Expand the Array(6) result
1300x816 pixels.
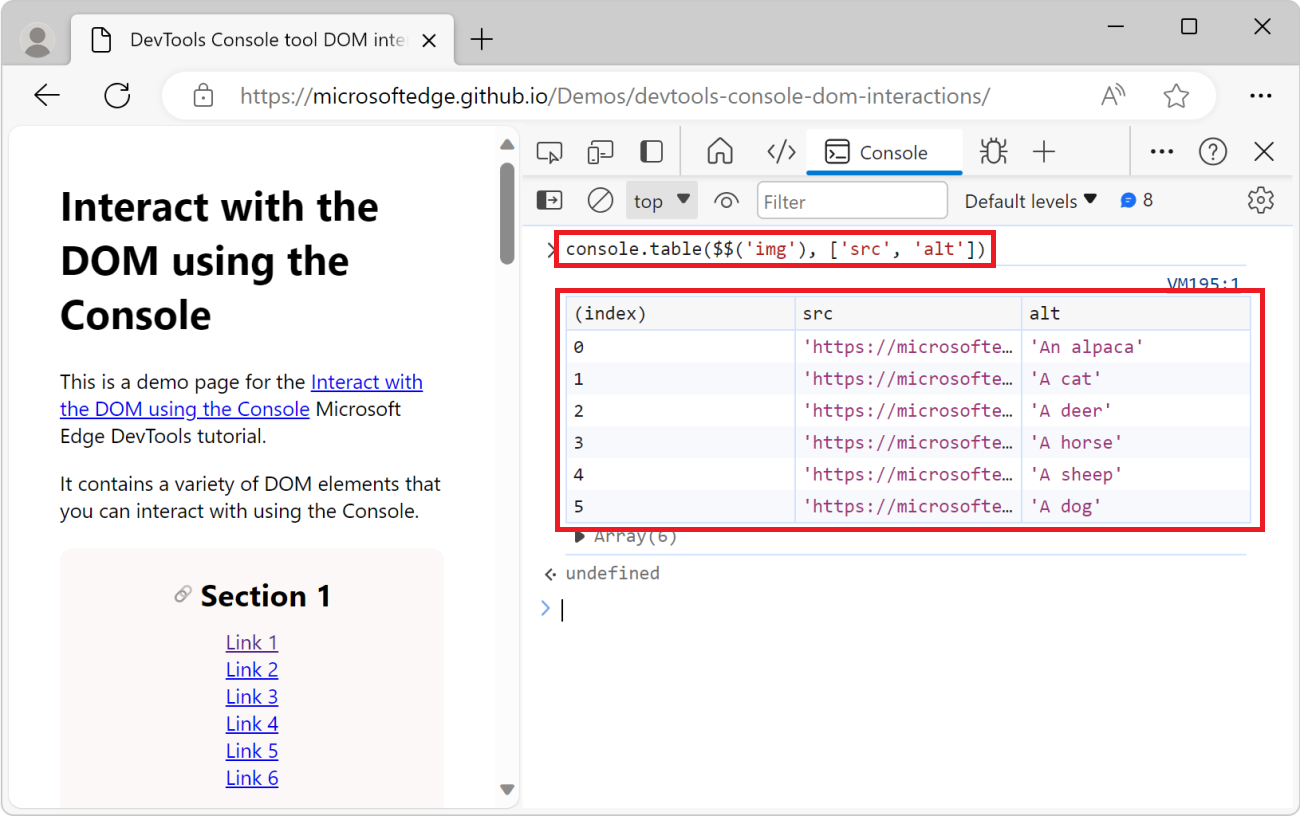point(580,536)
